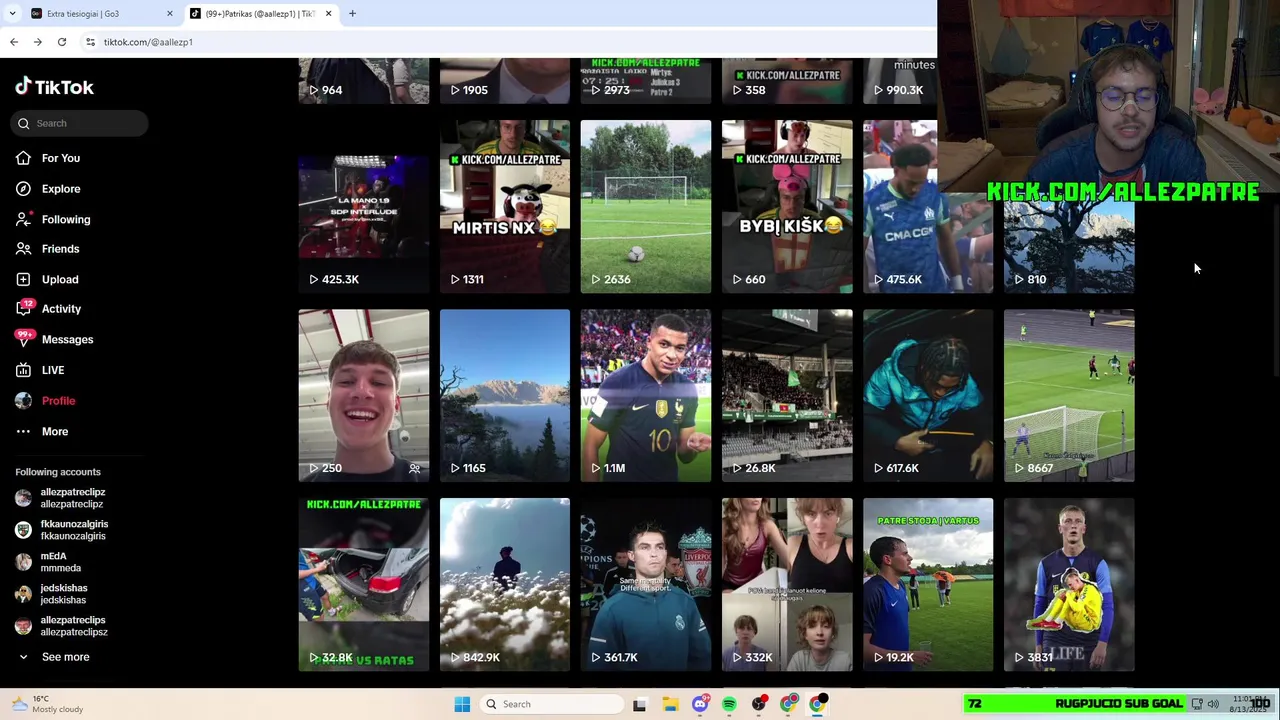This screenshot has width=1280, height=720.
Task: Open the video with 332K views
Action: point(787,584)
